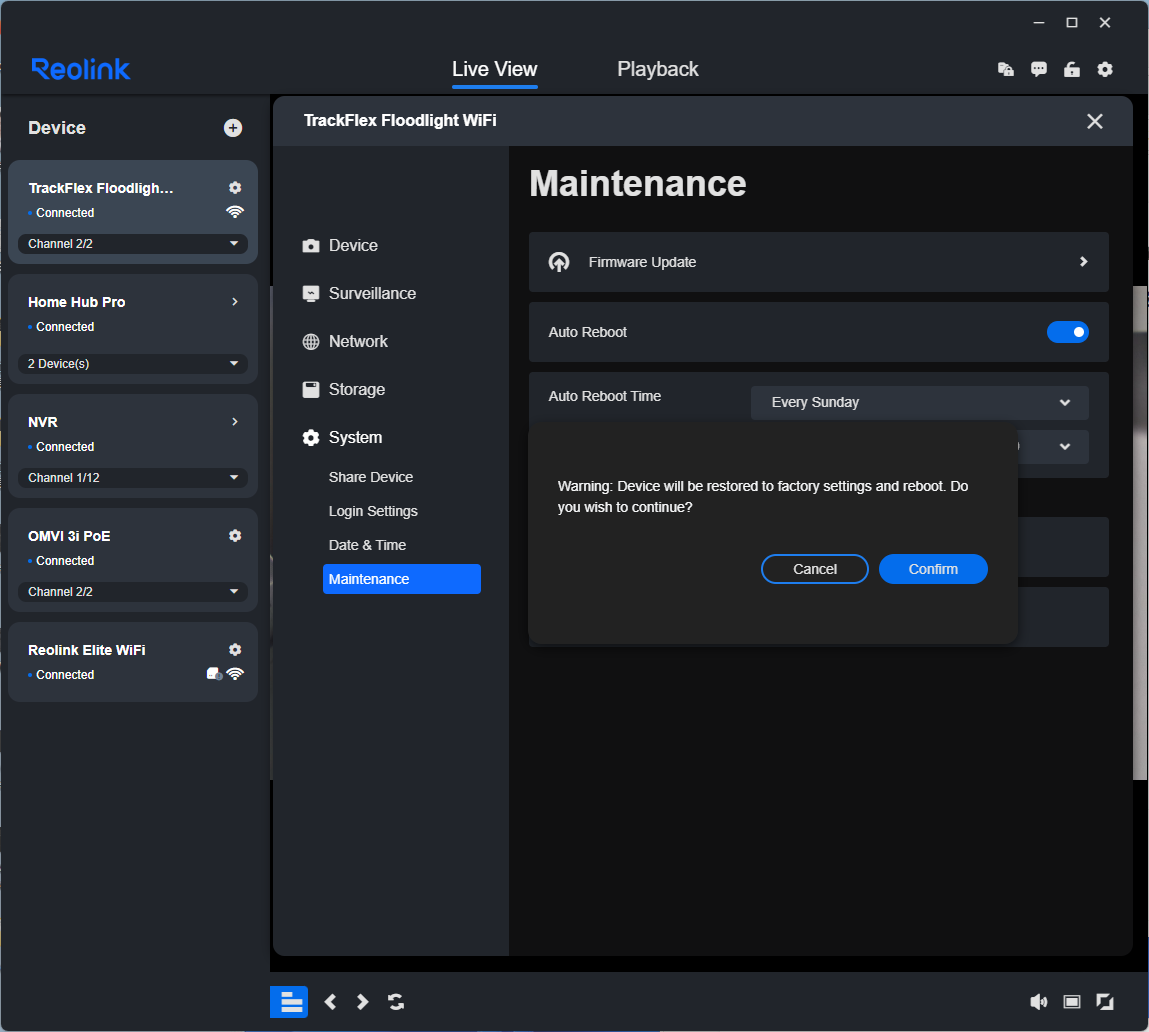Expand NVR chevron arrow

pyautogui.click(x=234, y=421)
